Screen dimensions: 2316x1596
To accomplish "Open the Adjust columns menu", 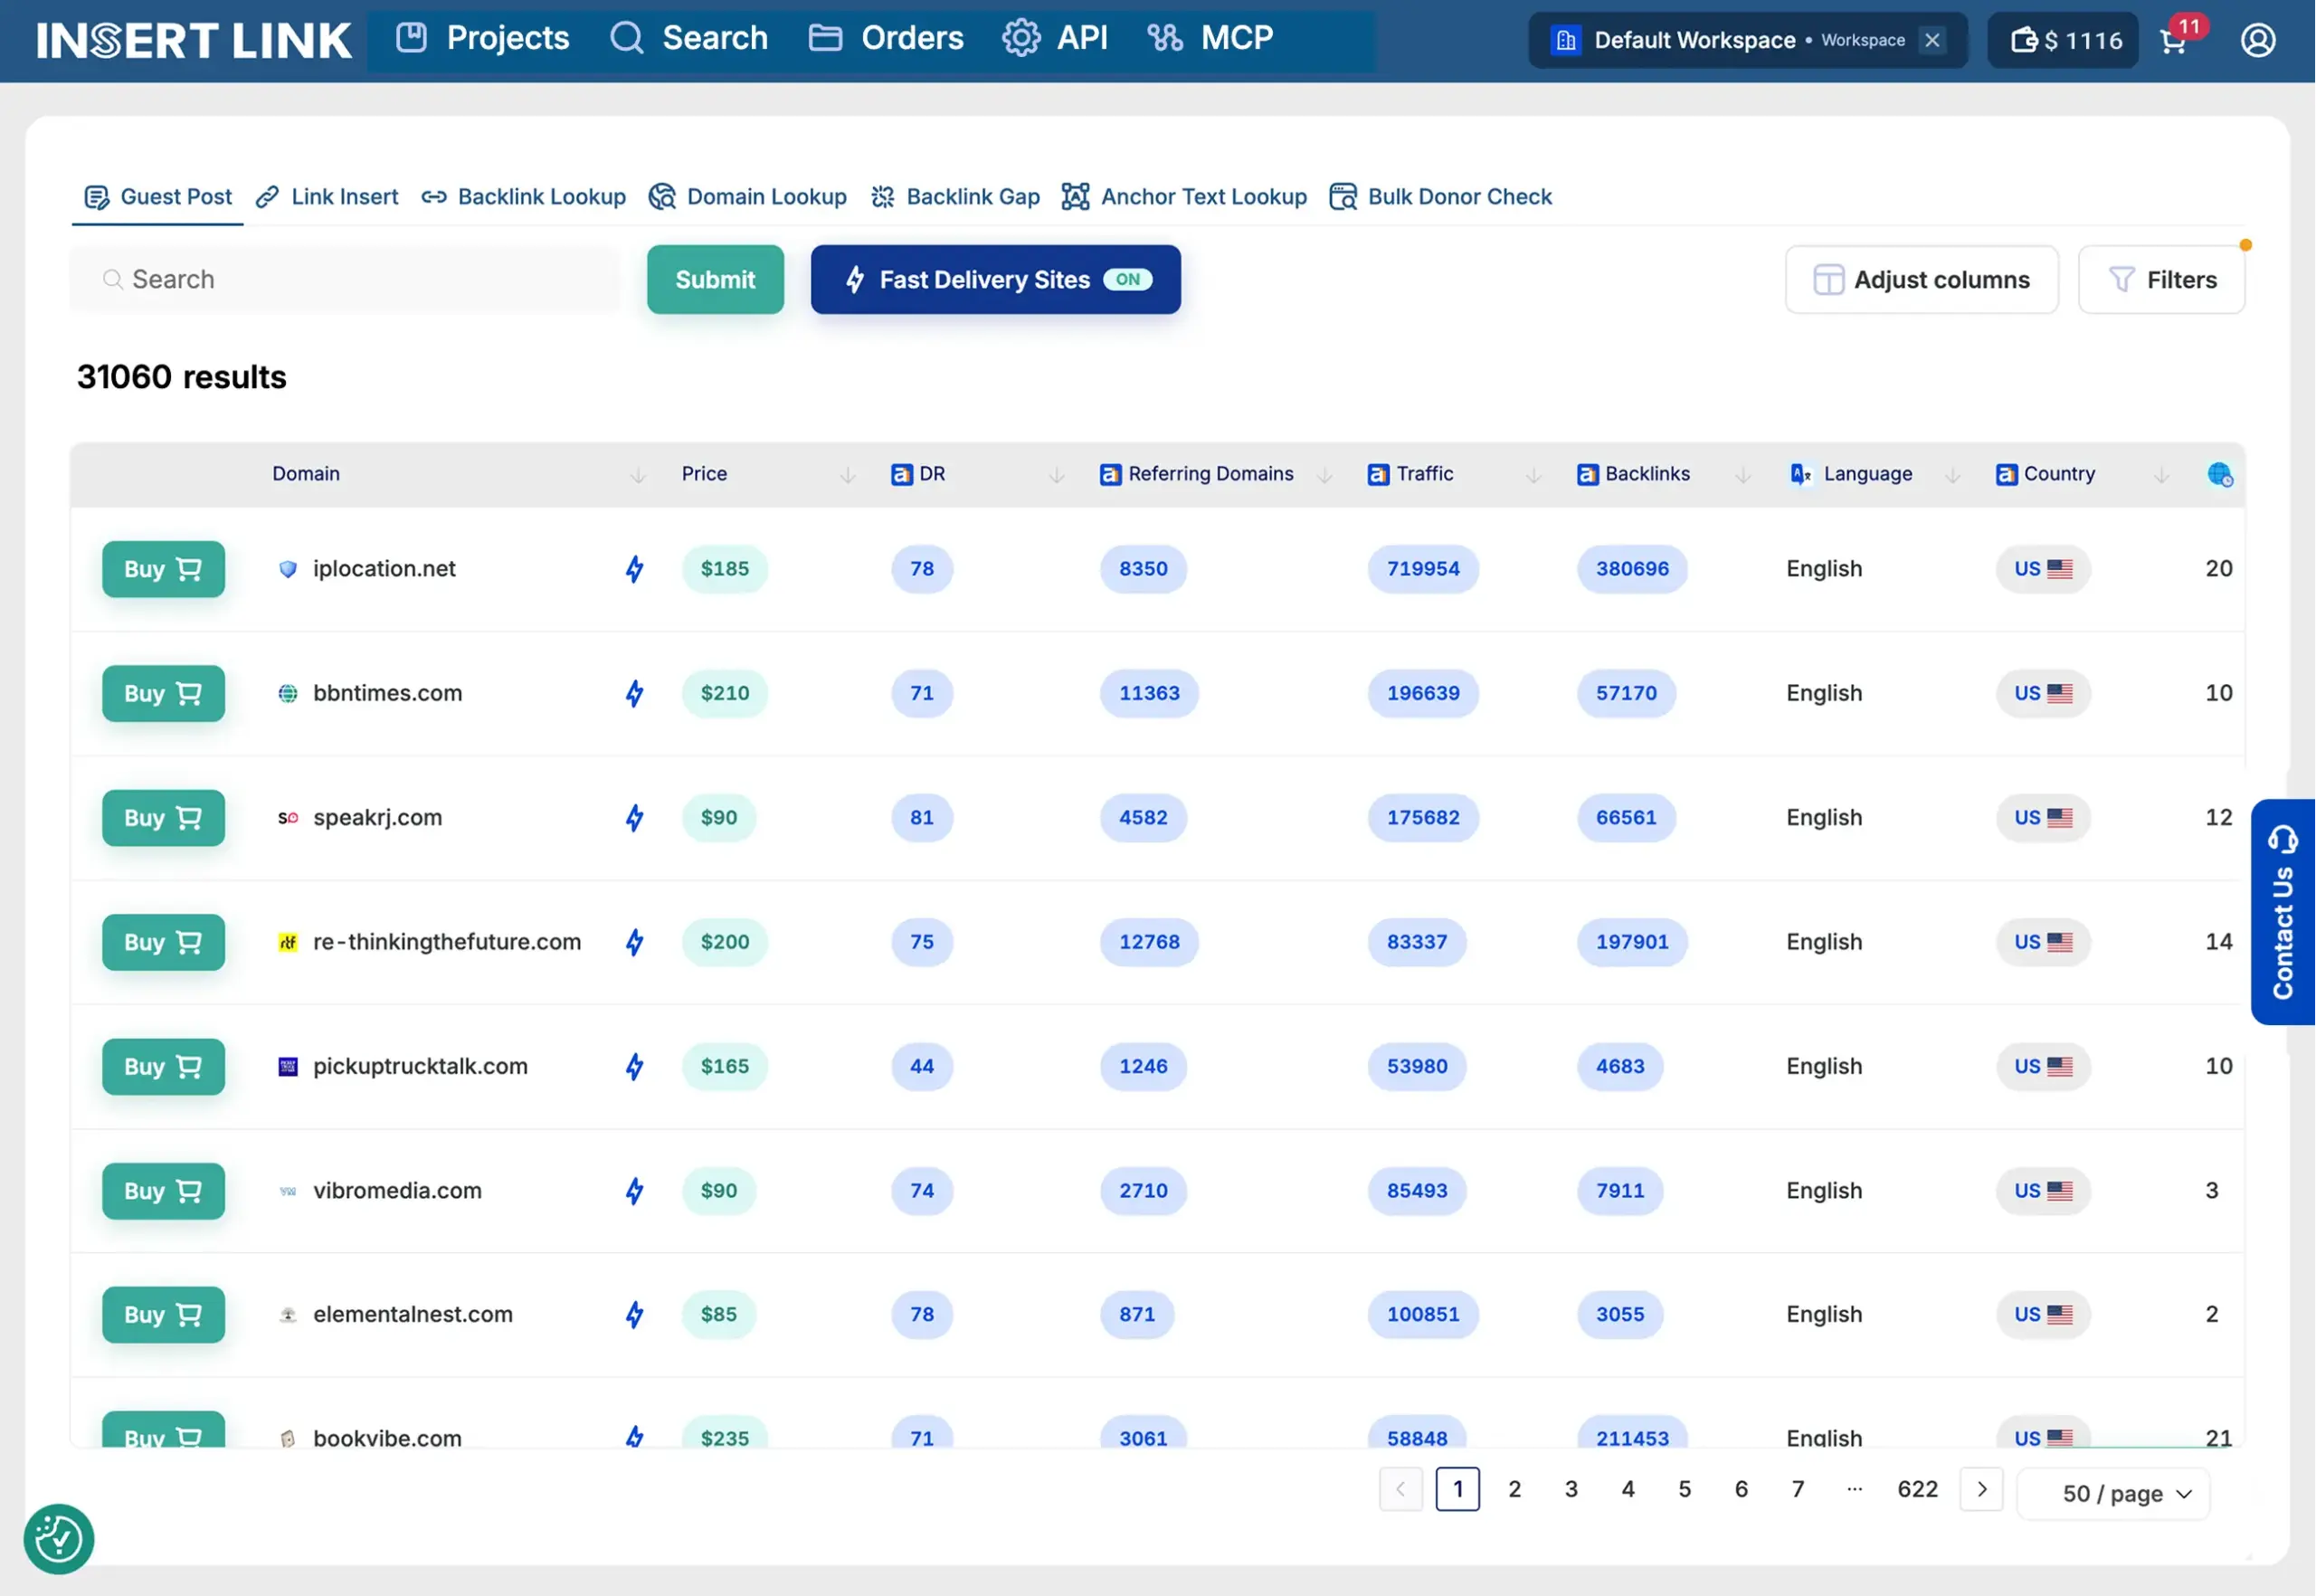I will click(1922, 280).
